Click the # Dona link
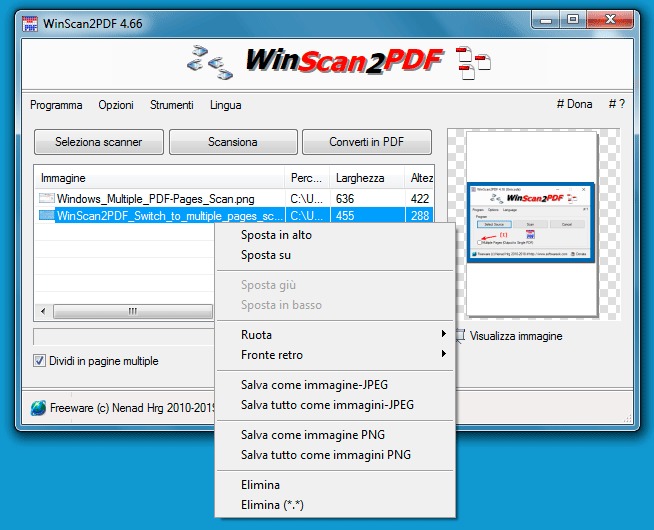The width and height of the screenshot is (654, 530). [x=574, y=105]
